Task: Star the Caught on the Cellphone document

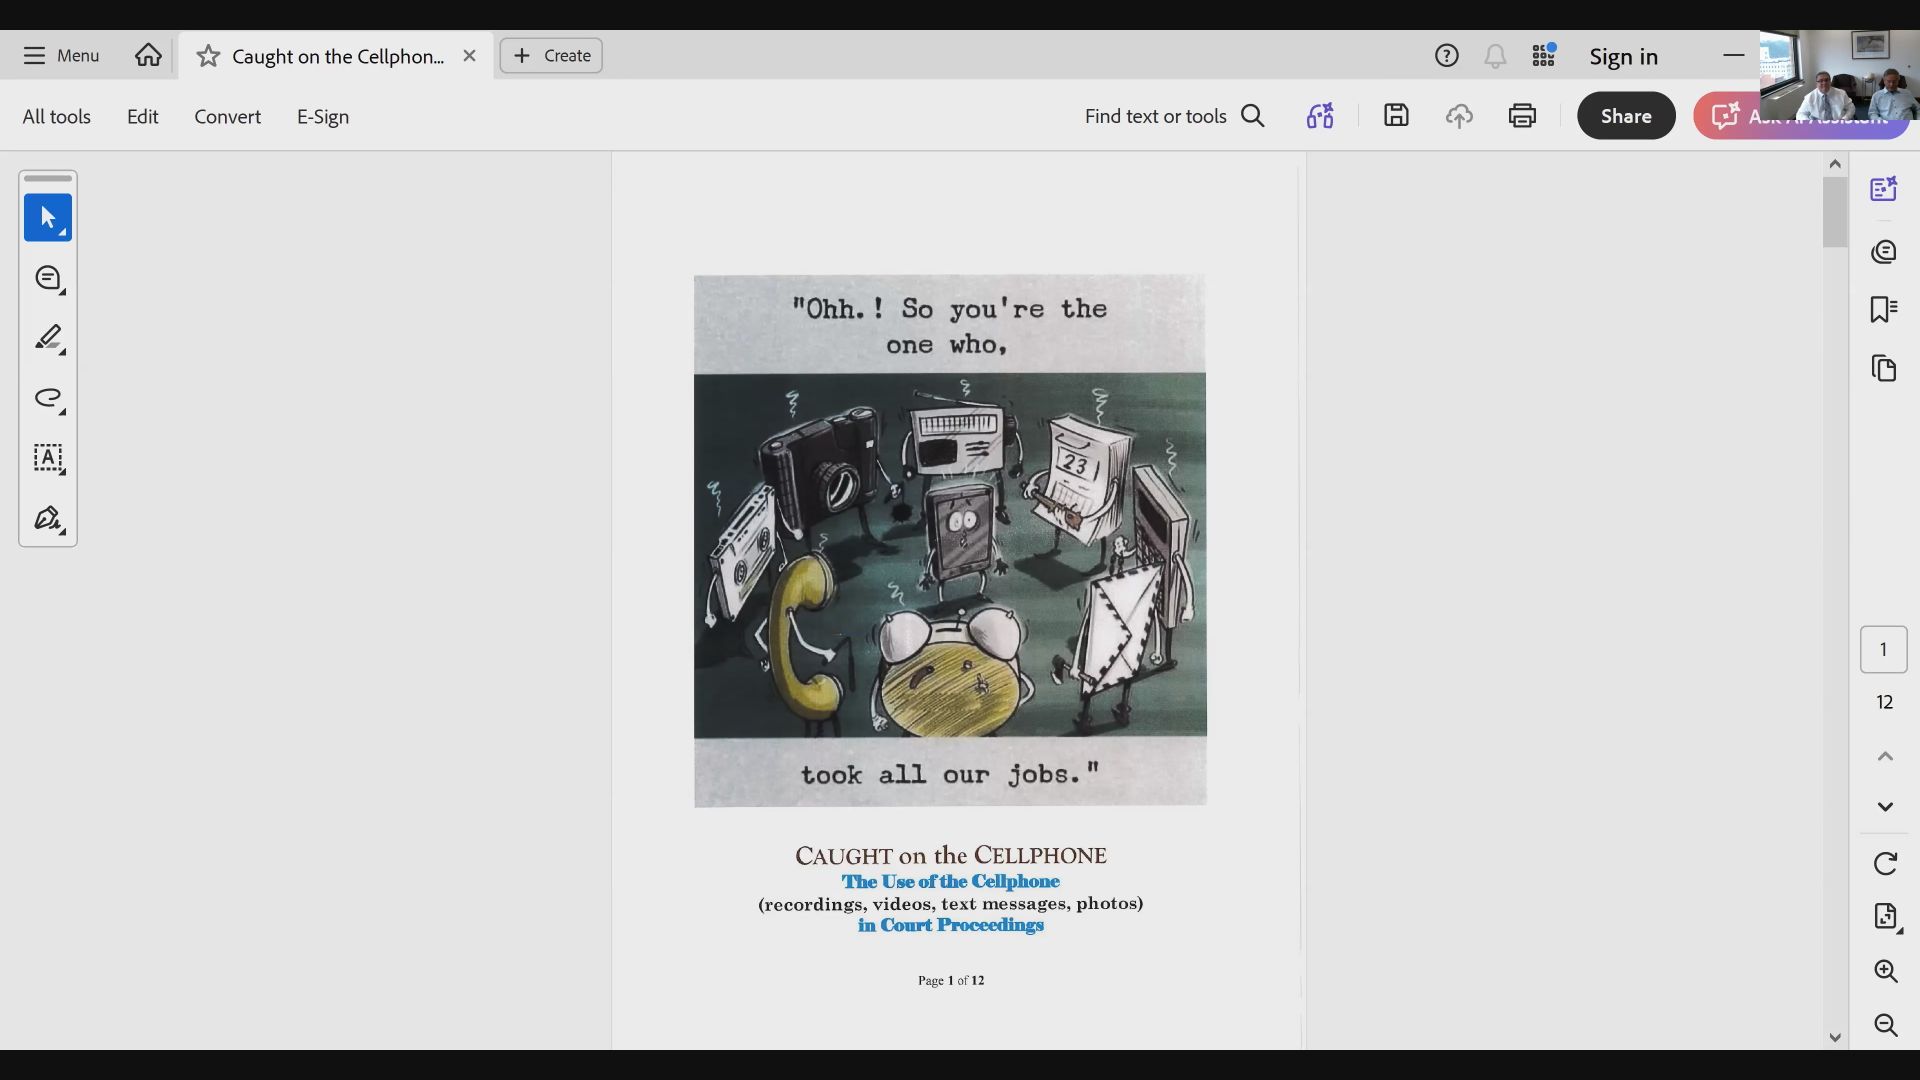Action: click(x=208, y=56)
